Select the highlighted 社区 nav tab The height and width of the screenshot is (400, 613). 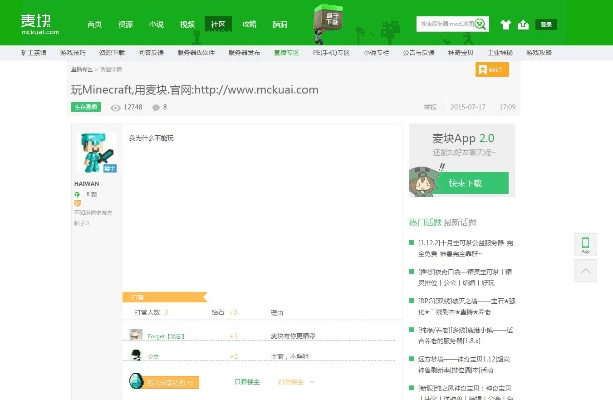(218, 24)
